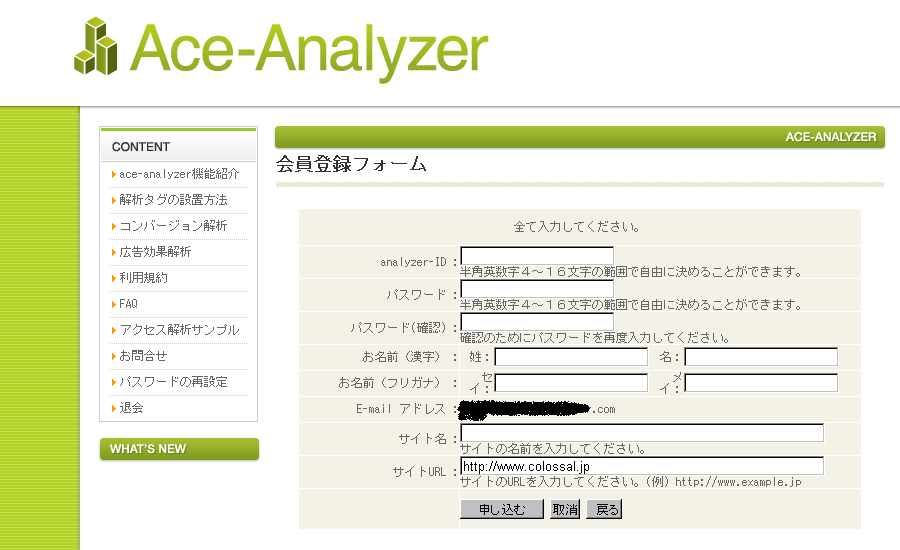This screenshot has height=550, width=900.
Task: Focus the パスワード(確認) input field
Action: [537, 322]
